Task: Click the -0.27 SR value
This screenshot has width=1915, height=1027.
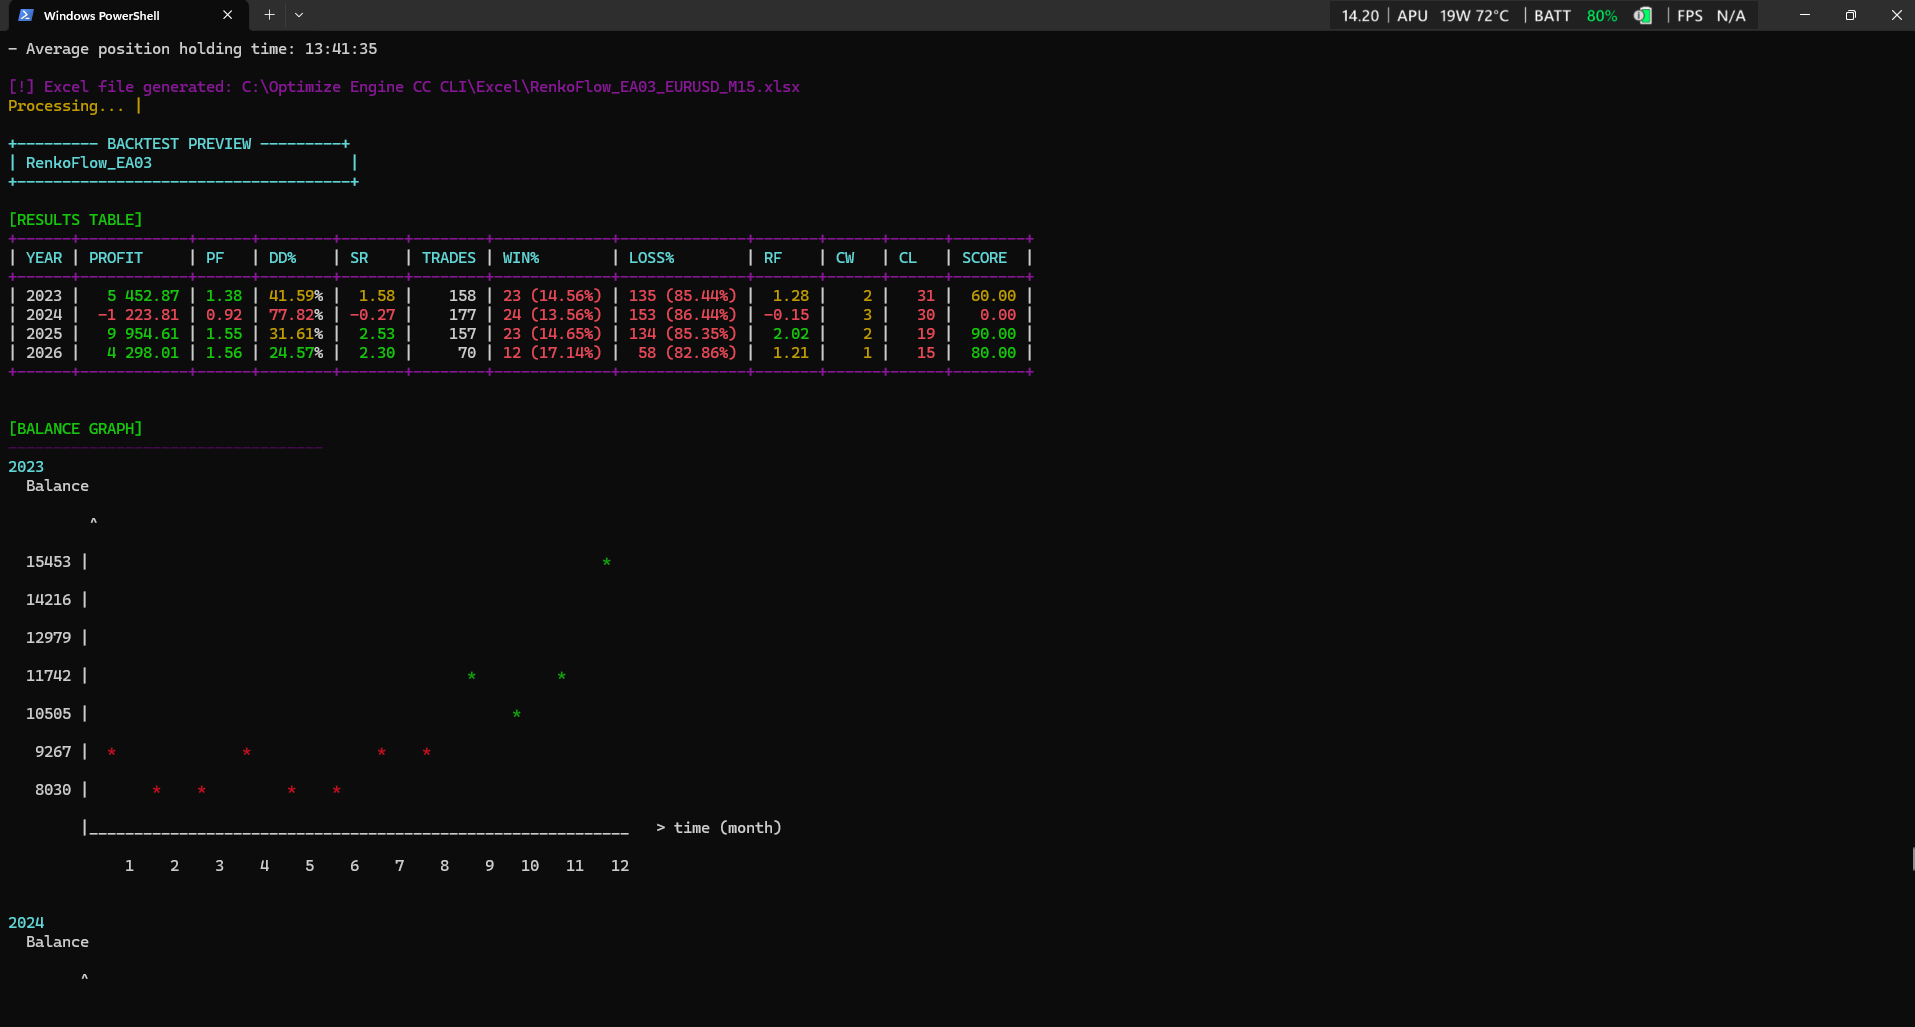Action: (372, 315)
